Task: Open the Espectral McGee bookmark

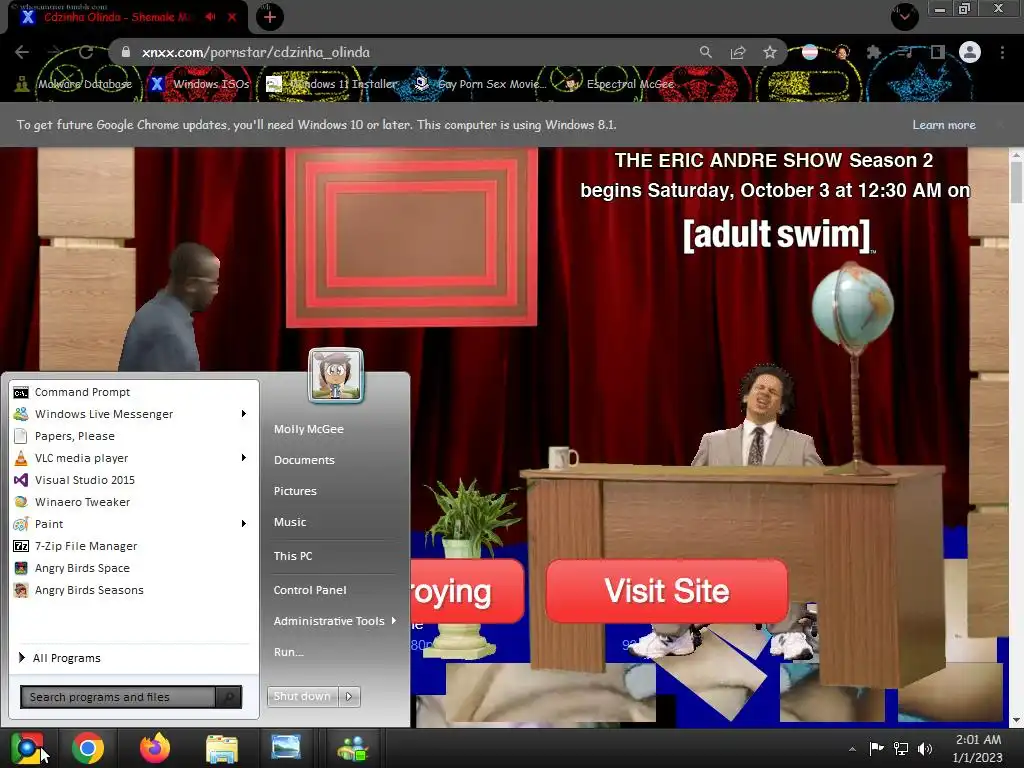Action: click(619, 84)
